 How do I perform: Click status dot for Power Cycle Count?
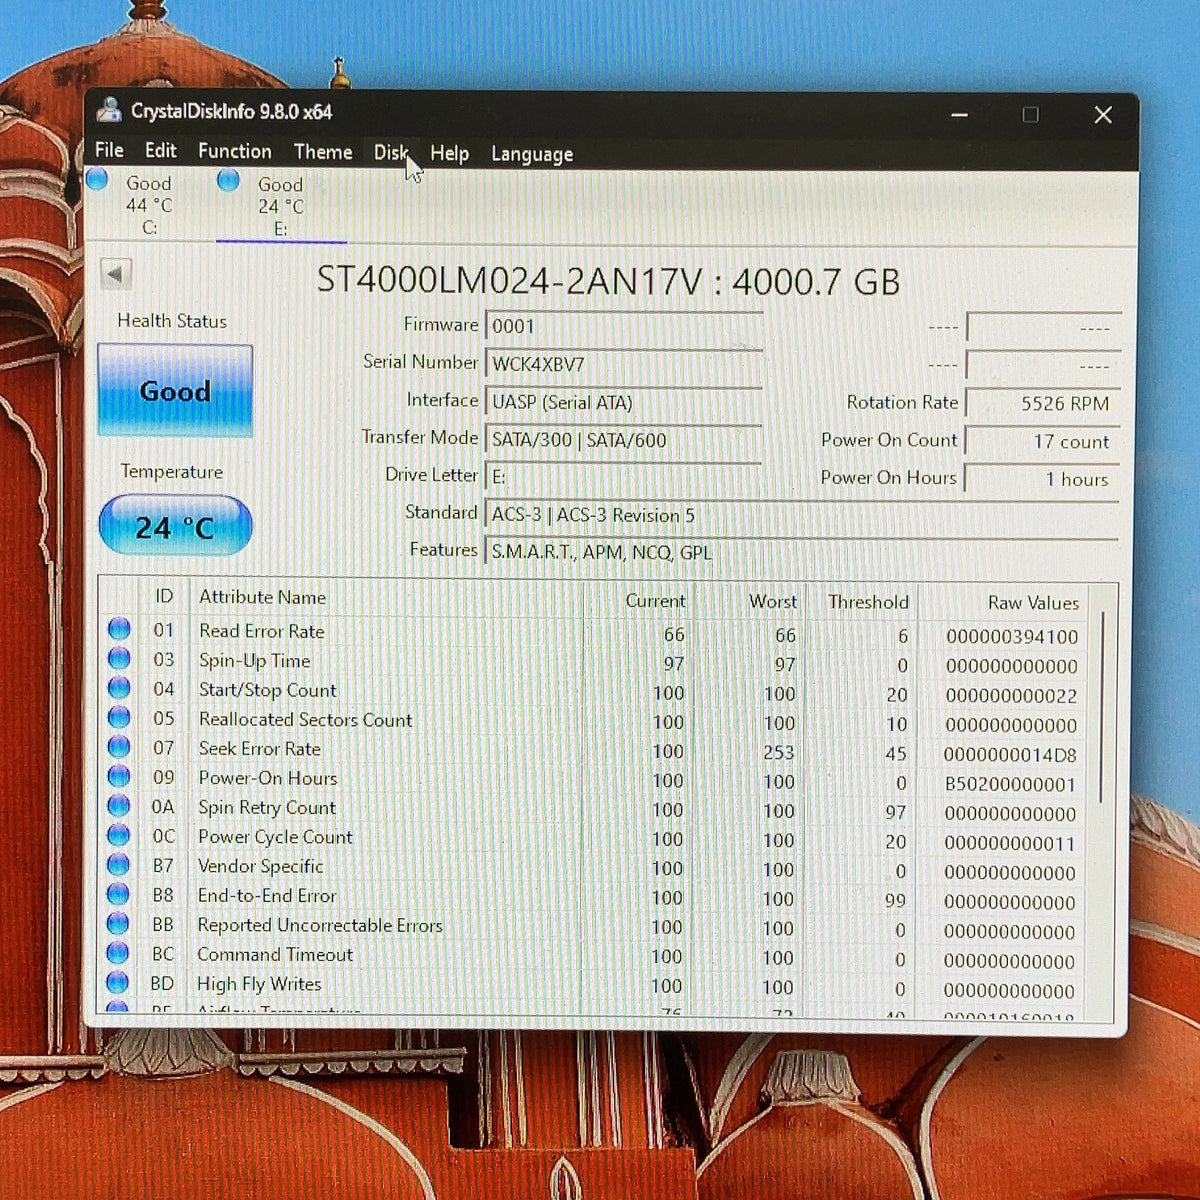119,835
